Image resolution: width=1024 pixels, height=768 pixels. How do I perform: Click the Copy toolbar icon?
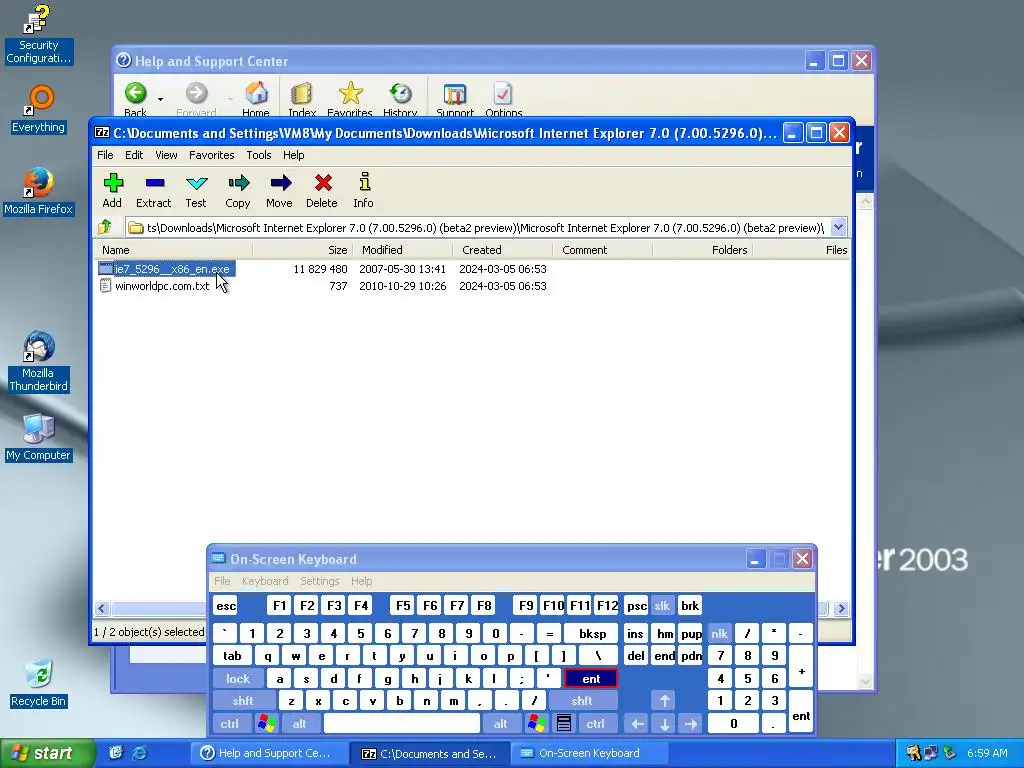coord(238,190)
